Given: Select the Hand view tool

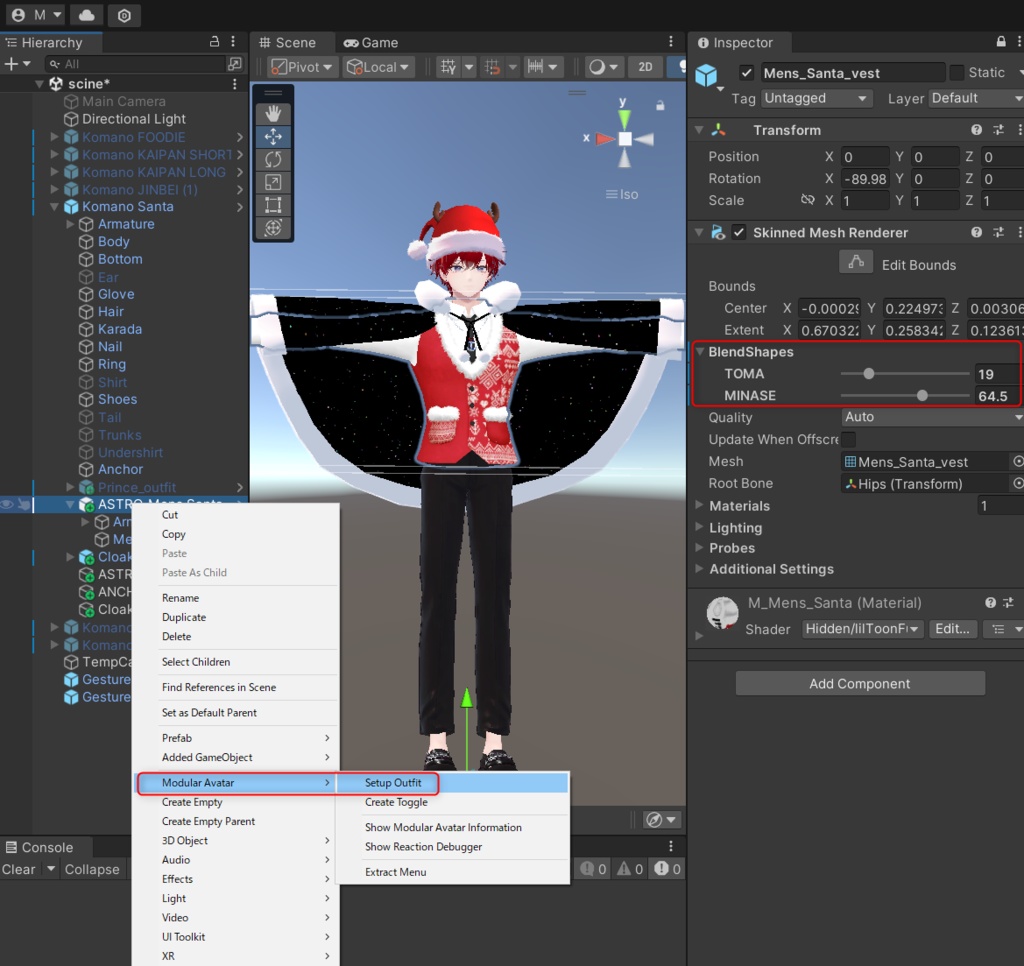Looking at the screenshot, I should (x=273, y=114).
